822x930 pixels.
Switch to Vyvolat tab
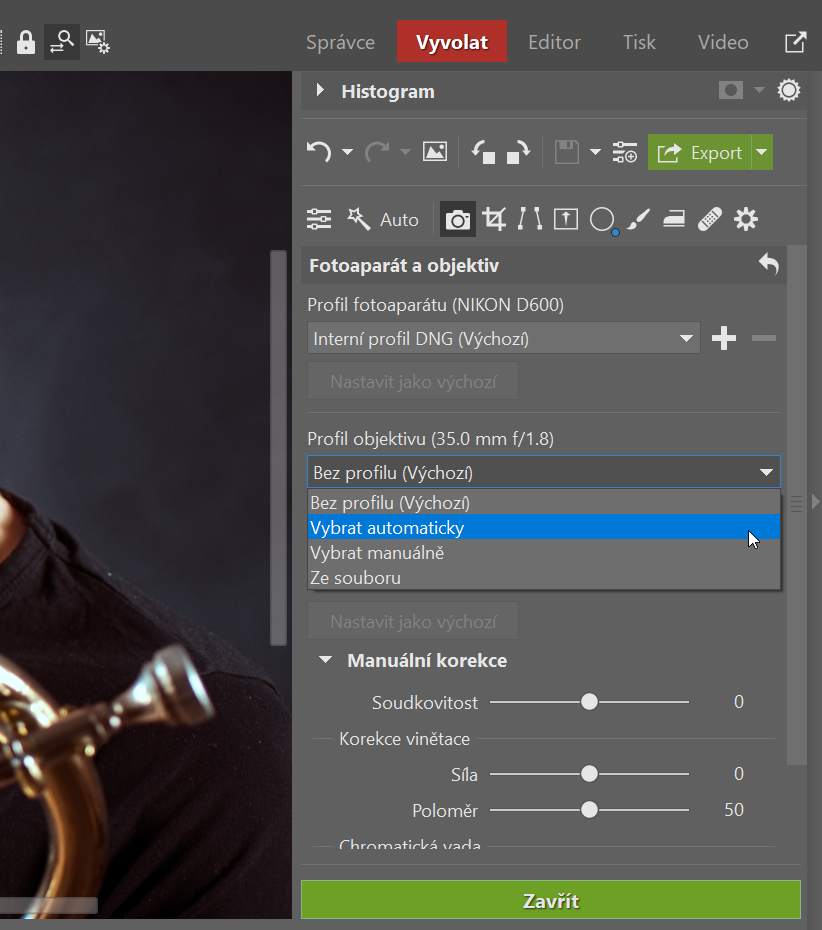(x=452, y=42)
